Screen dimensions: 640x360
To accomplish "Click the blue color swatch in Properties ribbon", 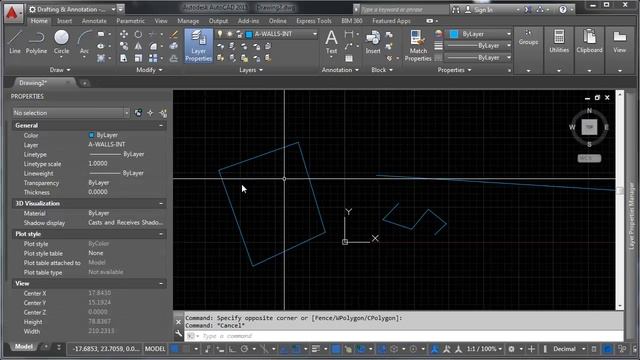I will [454, 34].
